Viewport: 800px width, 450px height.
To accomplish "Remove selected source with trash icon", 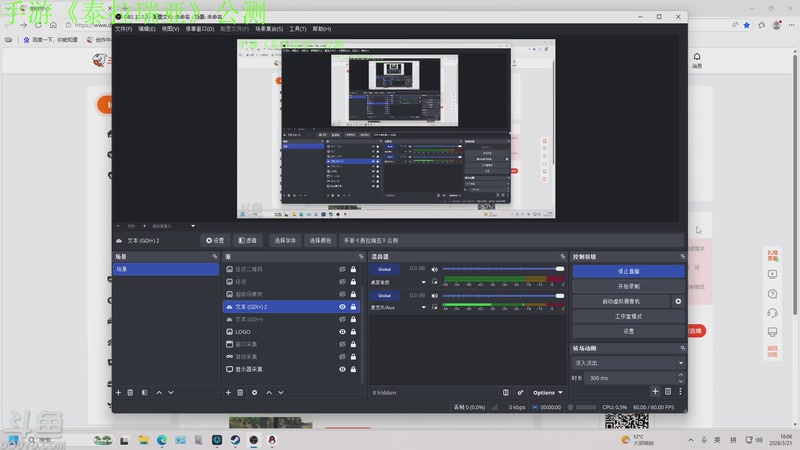I will coord(240,392).
